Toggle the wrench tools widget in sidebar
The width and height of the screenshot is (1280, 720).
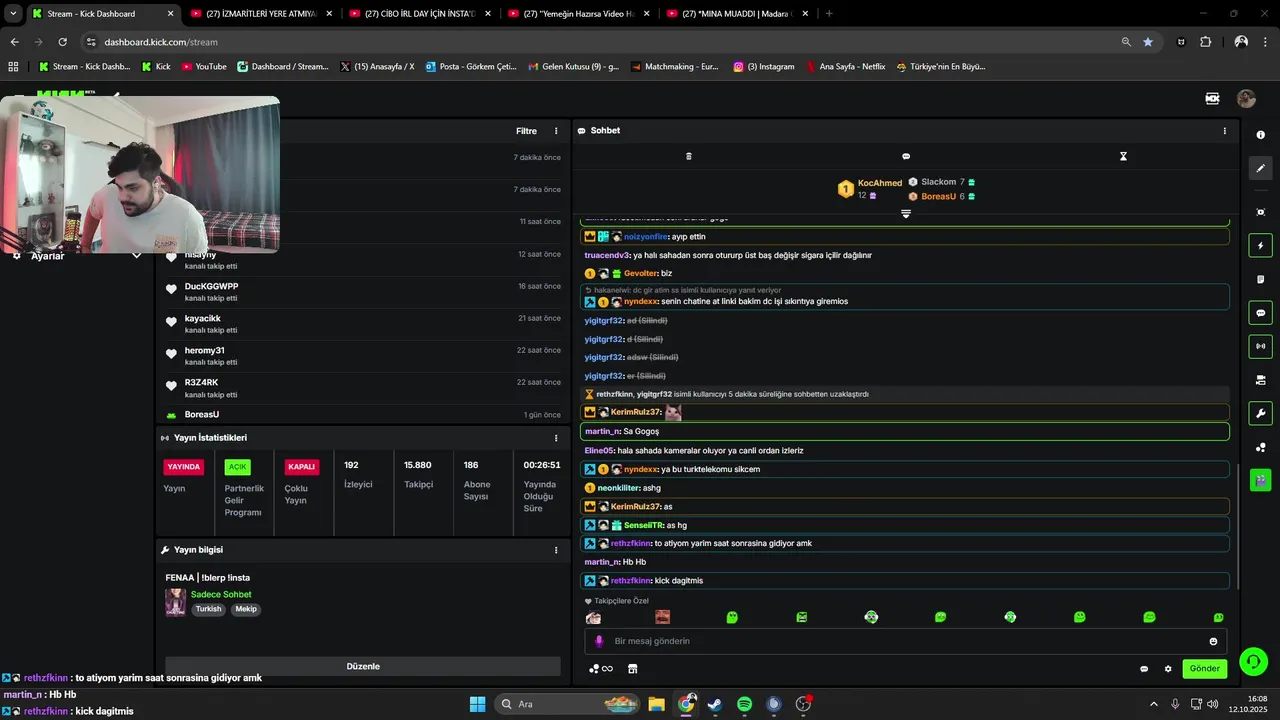coord(1260,413)
